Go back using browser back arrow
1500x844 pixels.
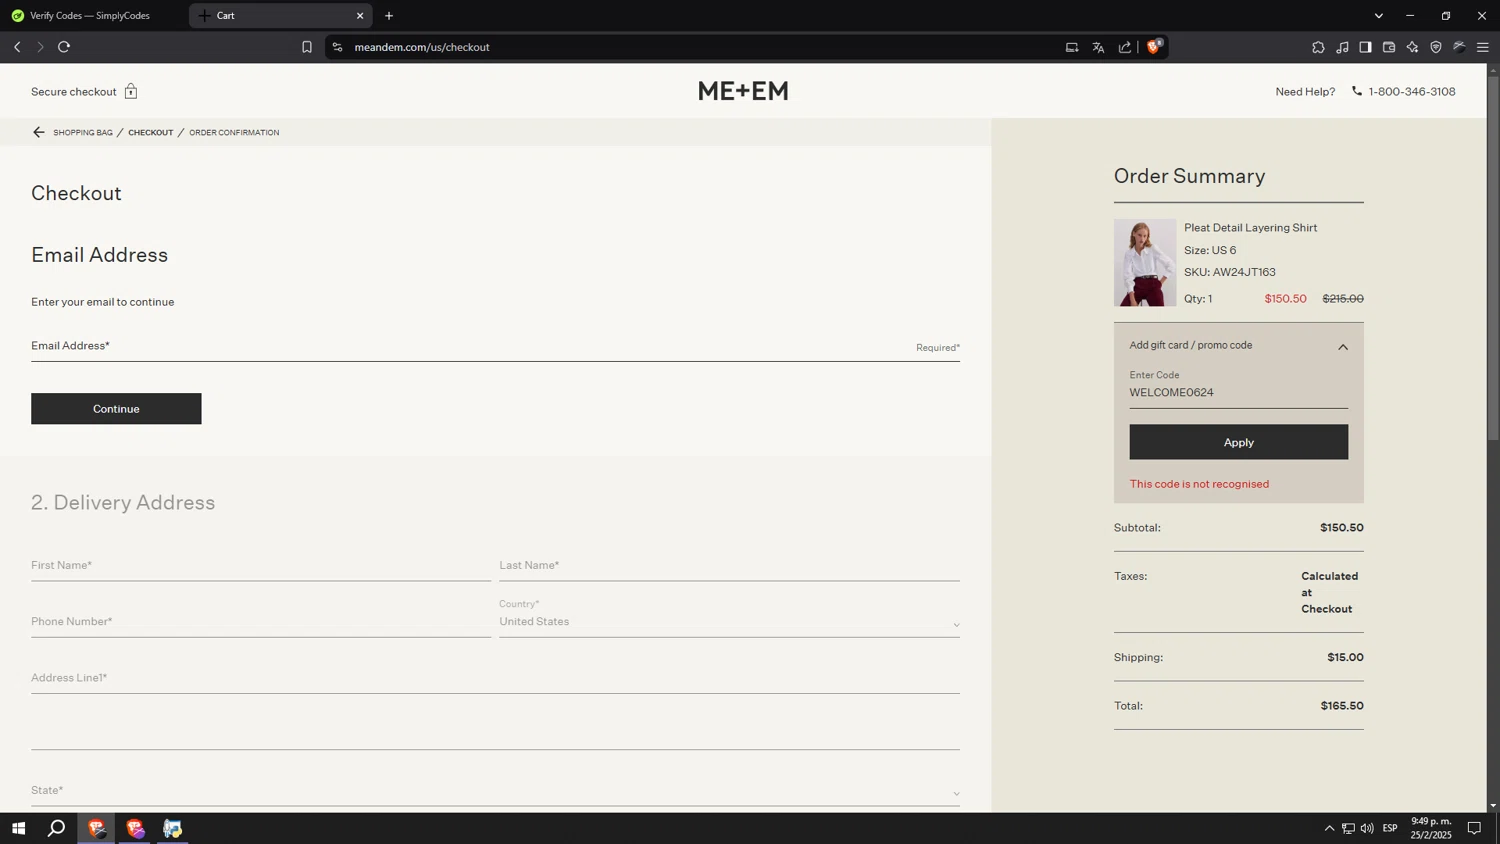click(x=17, y=47)
